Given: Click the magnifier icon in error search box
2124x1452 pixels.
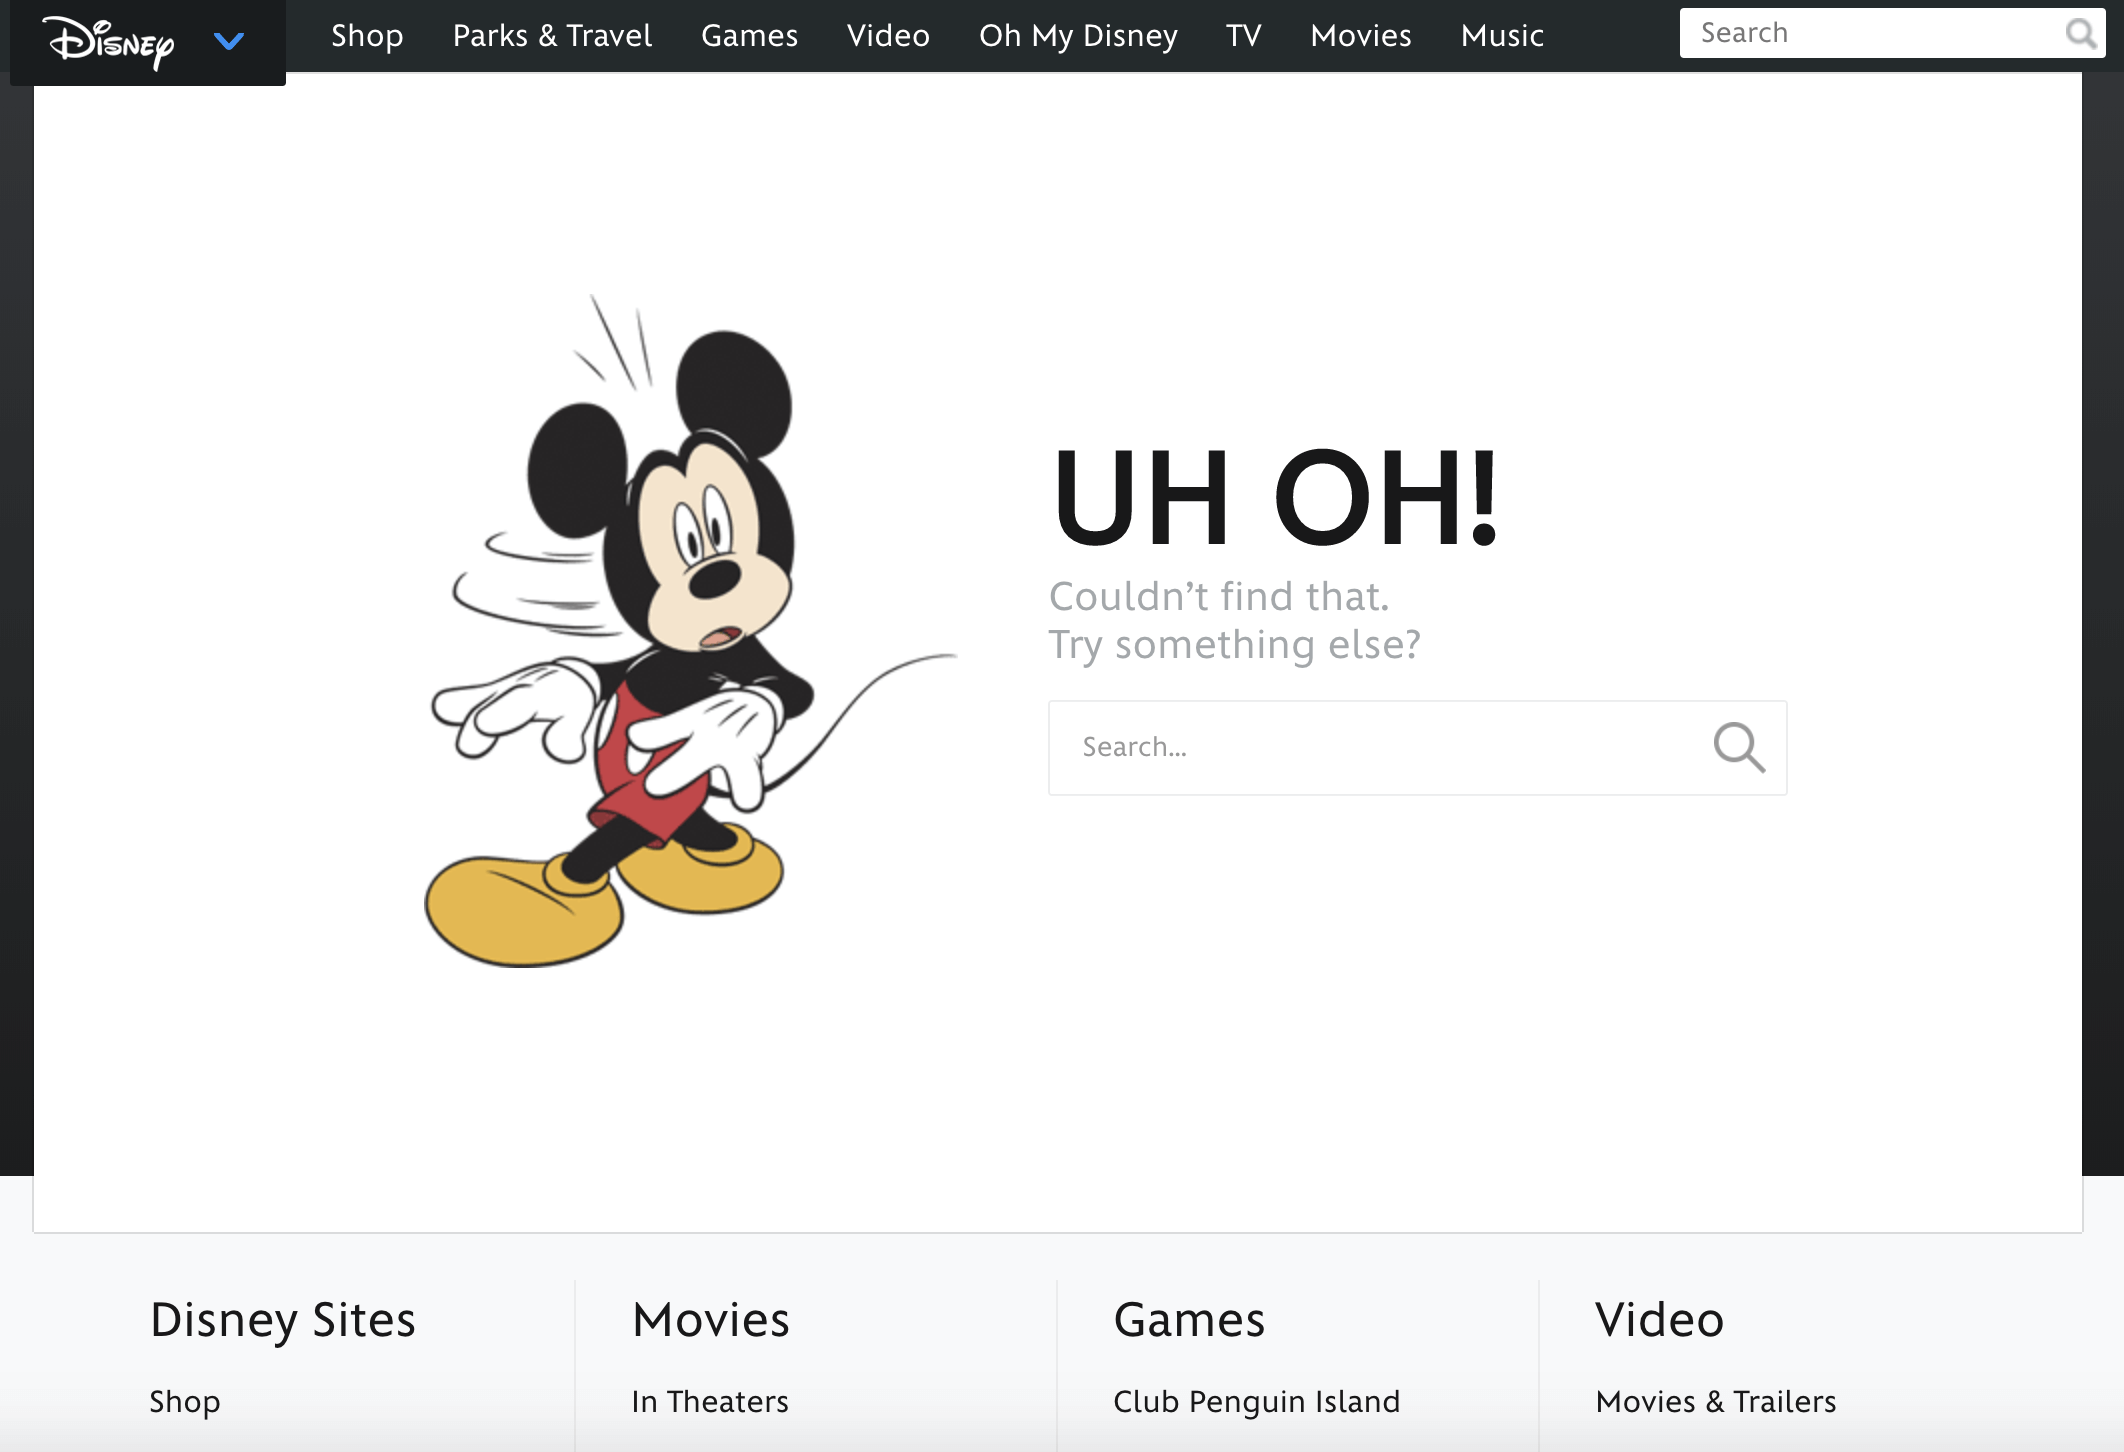Looking at the screenshot, I should pyautogui.click(x=1739, y=748).
